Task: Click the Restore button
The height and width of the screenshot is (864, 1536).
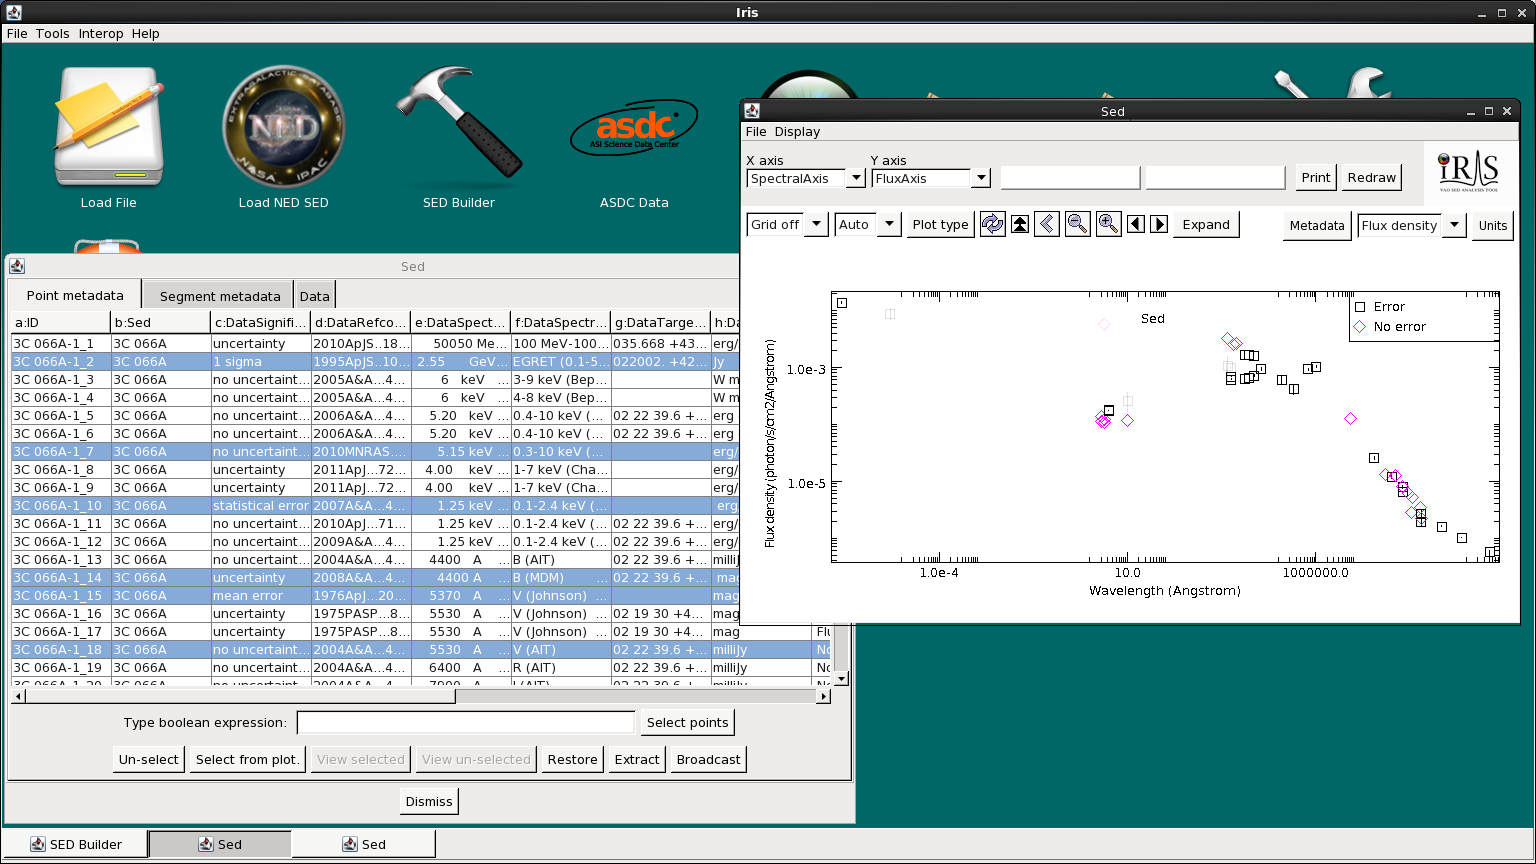Action: [x=572, y=759]
